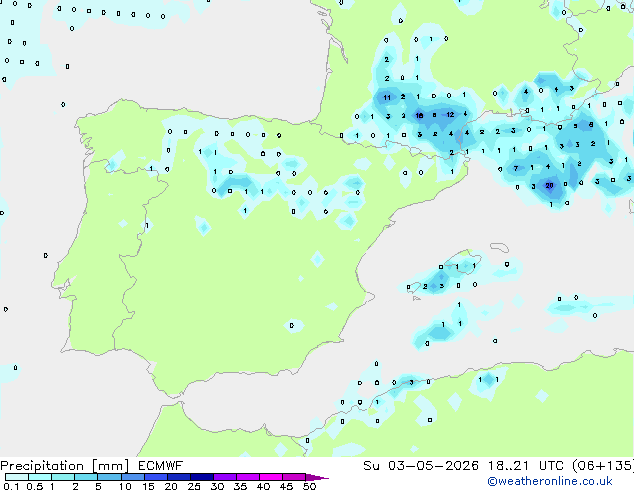The width and height of the screenshot is (634, 490).
Task: Select the legend scale label "15"
Action: (x=148, y=486)
